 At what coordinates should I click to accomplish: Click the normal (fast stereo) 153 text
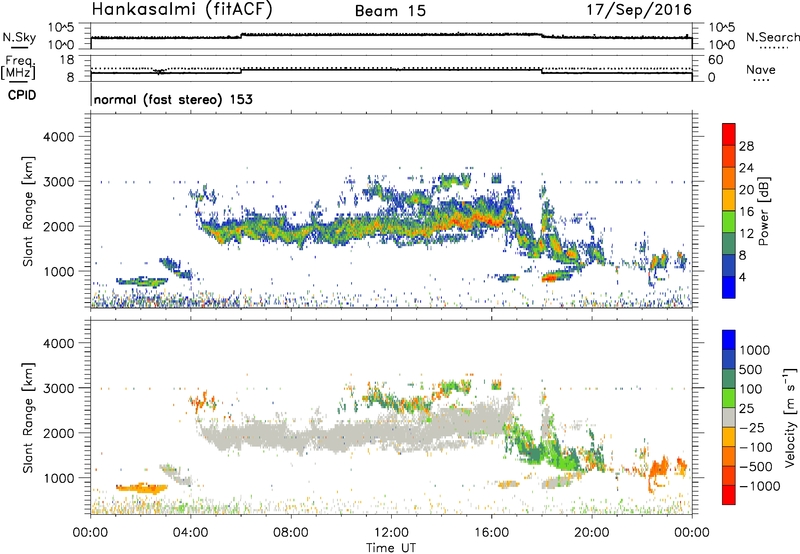point(173,99)
